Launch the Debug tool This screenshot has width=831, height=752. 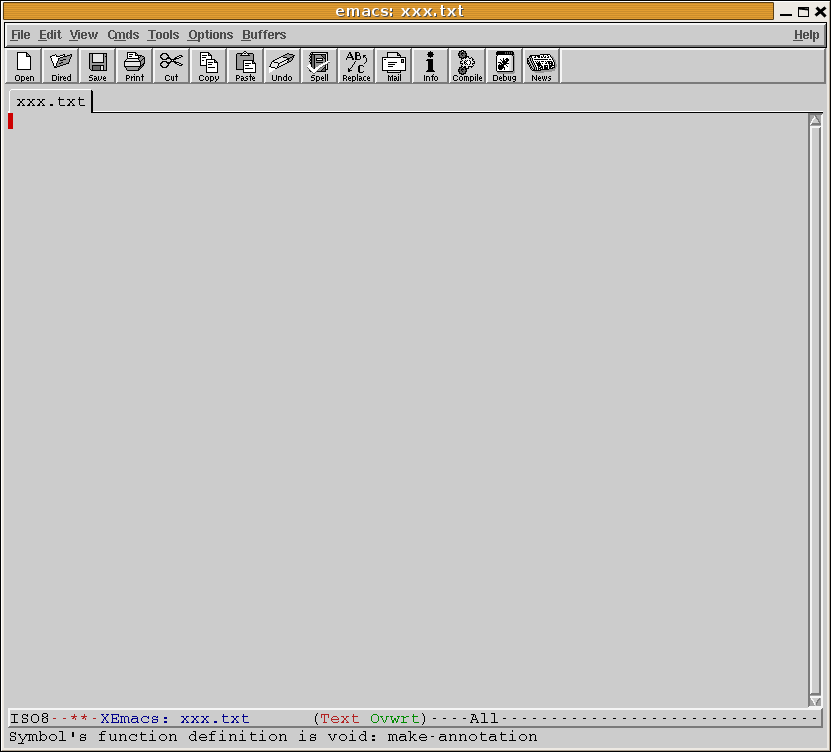coord(504,66)
